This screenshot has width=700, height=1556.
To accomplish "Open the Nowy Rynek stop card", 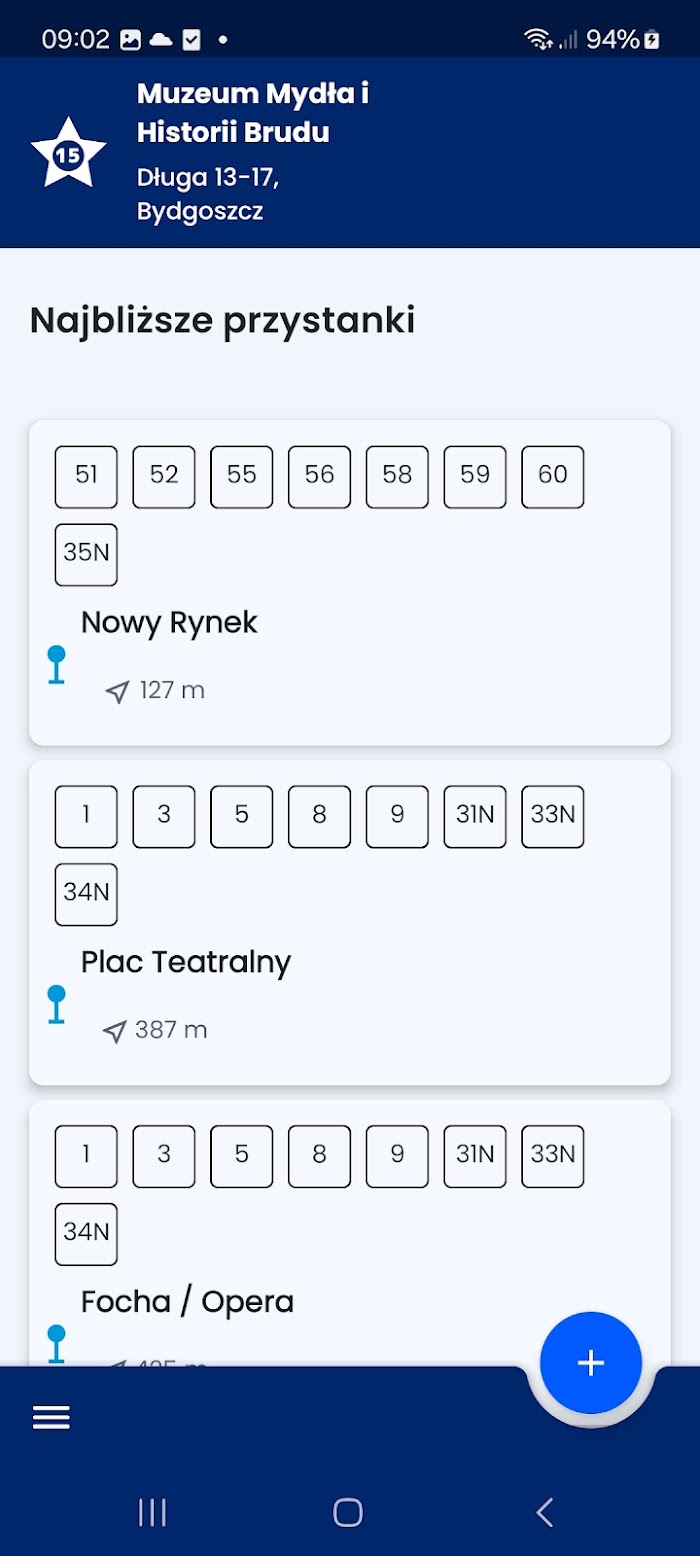I will (x=350, y=583).
